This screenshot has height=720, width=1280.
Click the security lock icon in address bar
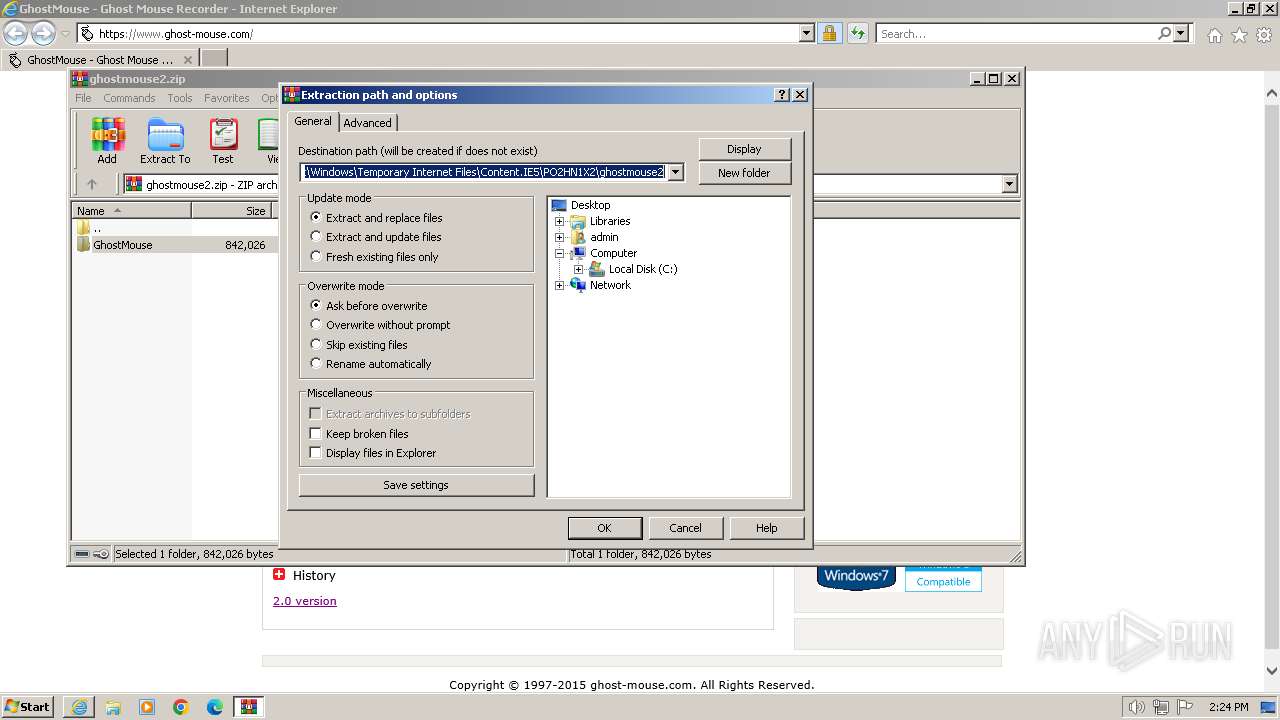click(829, 33)
